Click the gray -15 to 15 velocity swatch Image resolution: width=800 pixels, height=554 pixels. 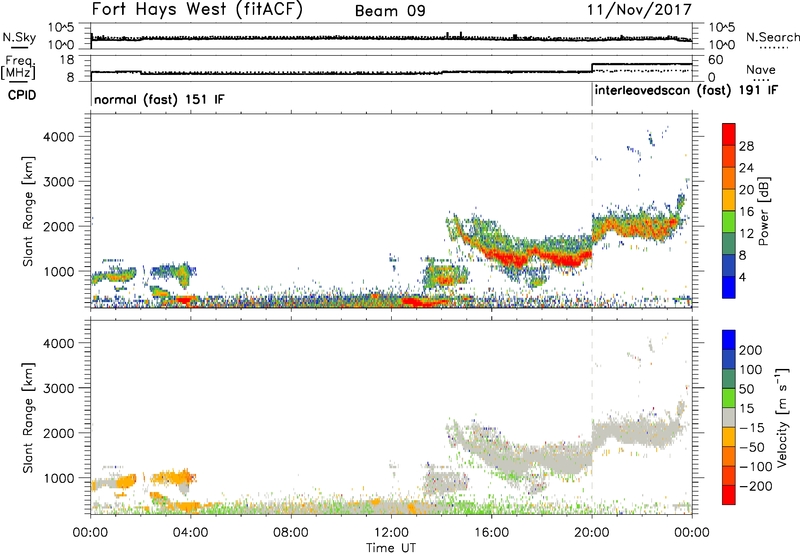[729, 417]
